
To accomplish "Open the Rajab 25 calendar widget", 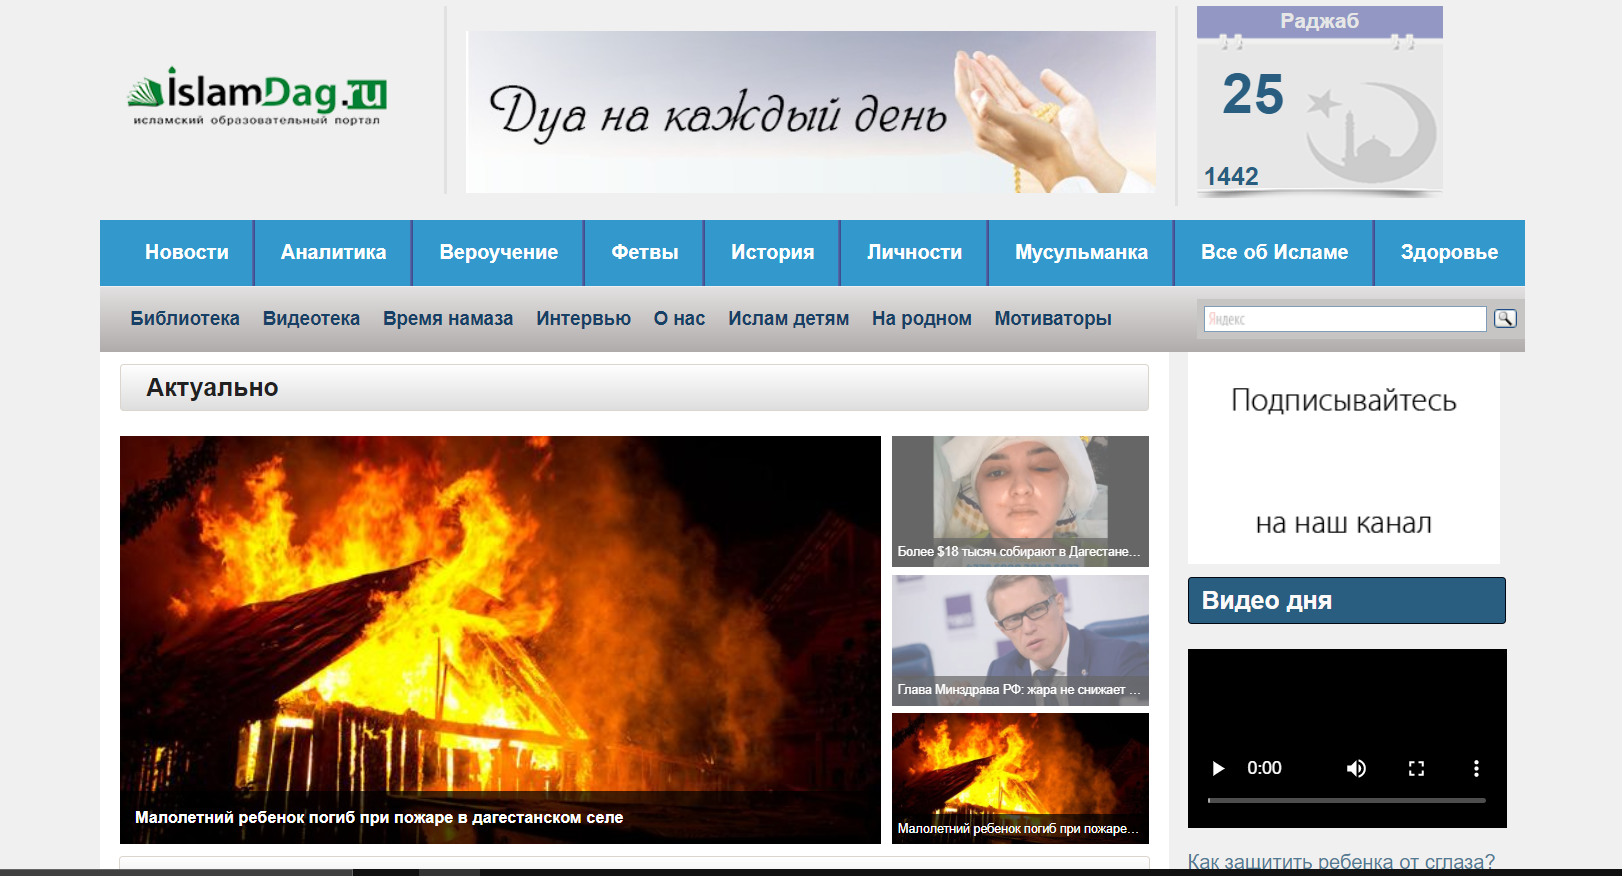I will 1319,100.
